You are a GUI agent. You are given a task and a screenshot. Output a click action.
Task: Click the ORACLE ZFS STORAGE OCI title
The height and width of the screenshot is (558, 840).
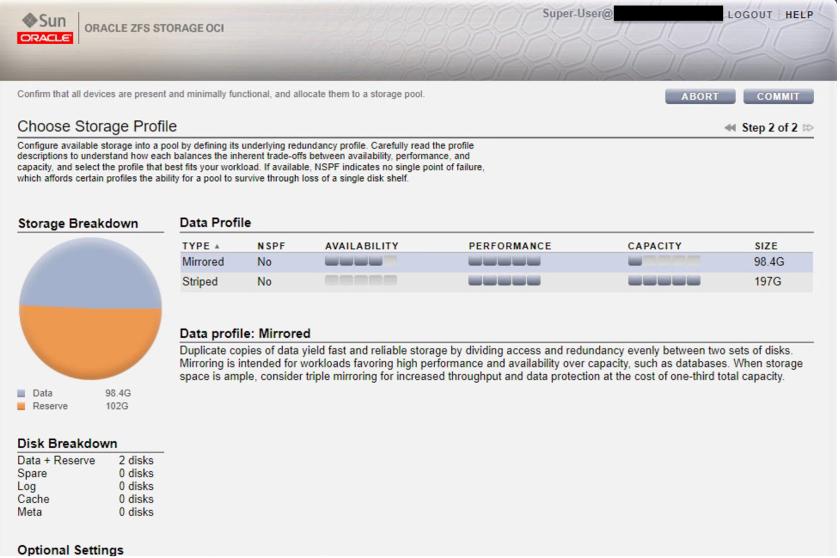coord(154,28)
